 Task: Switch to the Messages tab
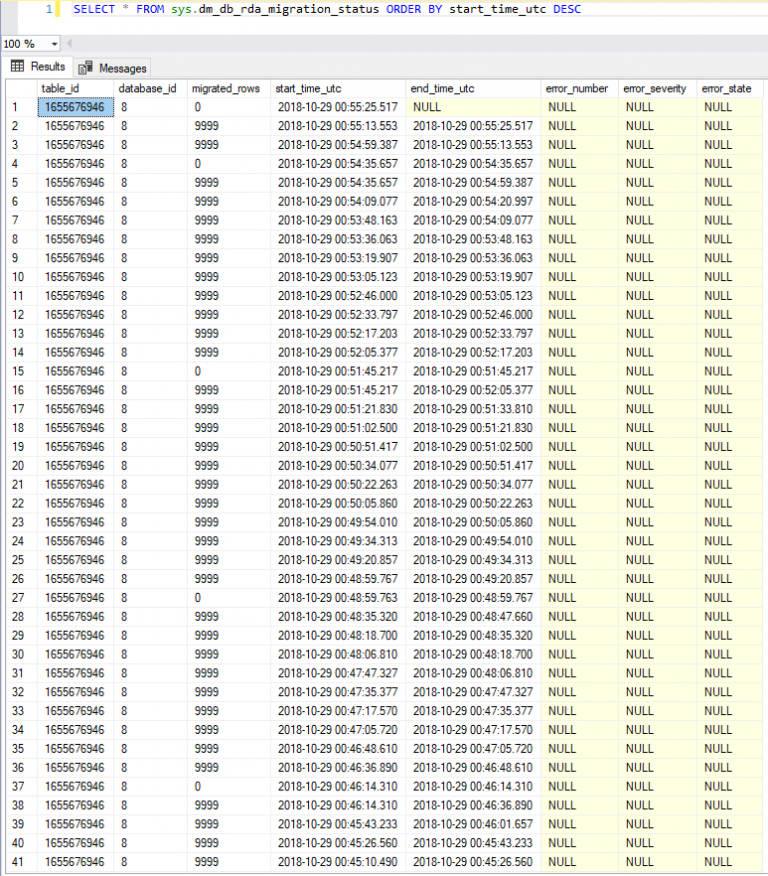coord(113,68)
